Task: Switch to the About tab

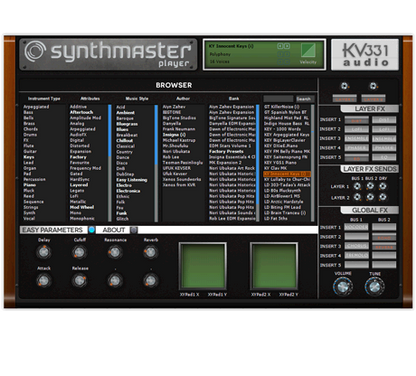Action: [113, 230]
